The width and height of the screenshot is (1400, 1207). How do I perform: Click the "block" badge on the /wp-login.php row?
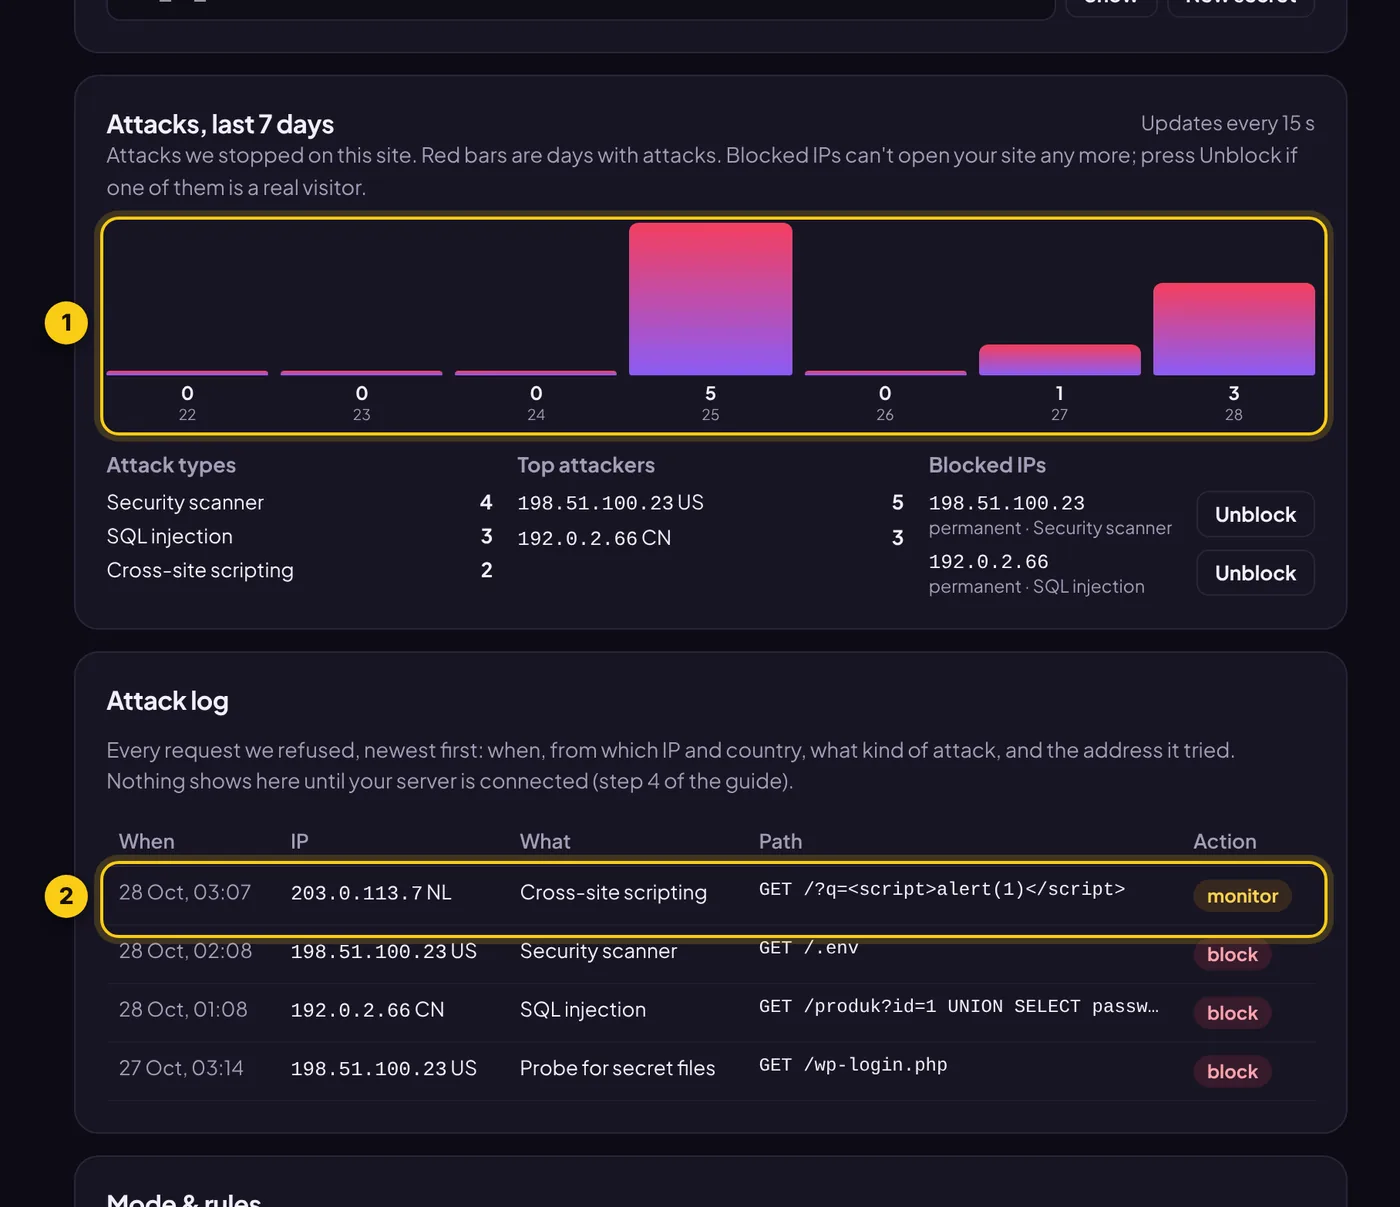1232,1072
